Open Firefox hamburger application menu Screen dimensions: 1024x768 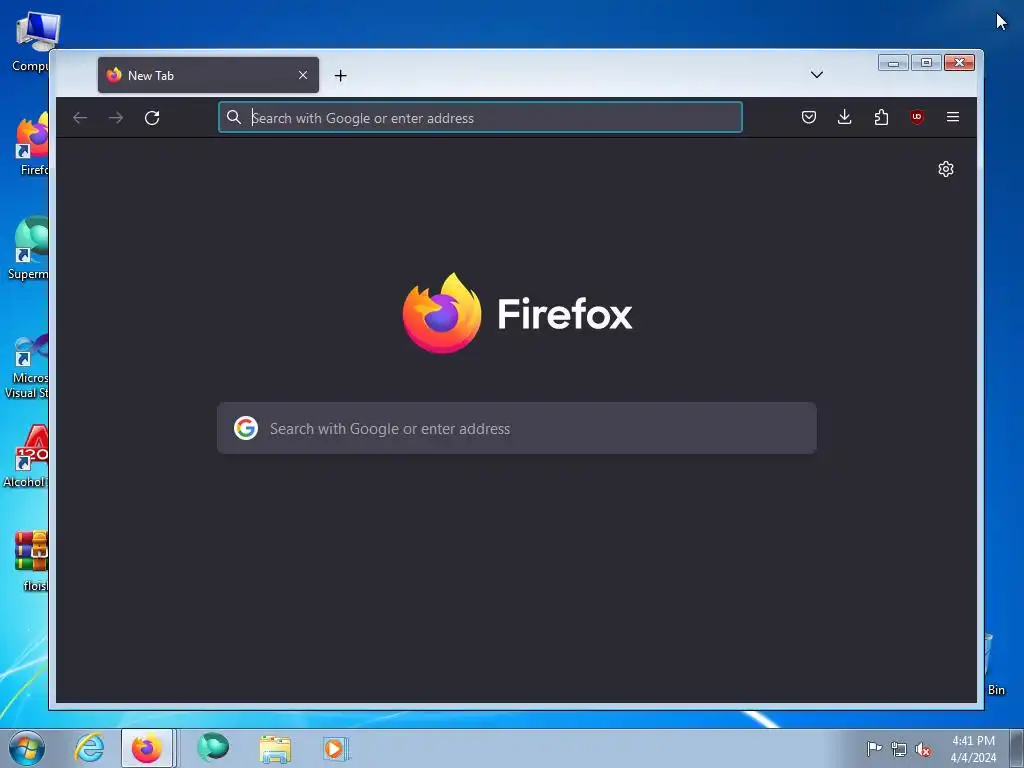953,117
